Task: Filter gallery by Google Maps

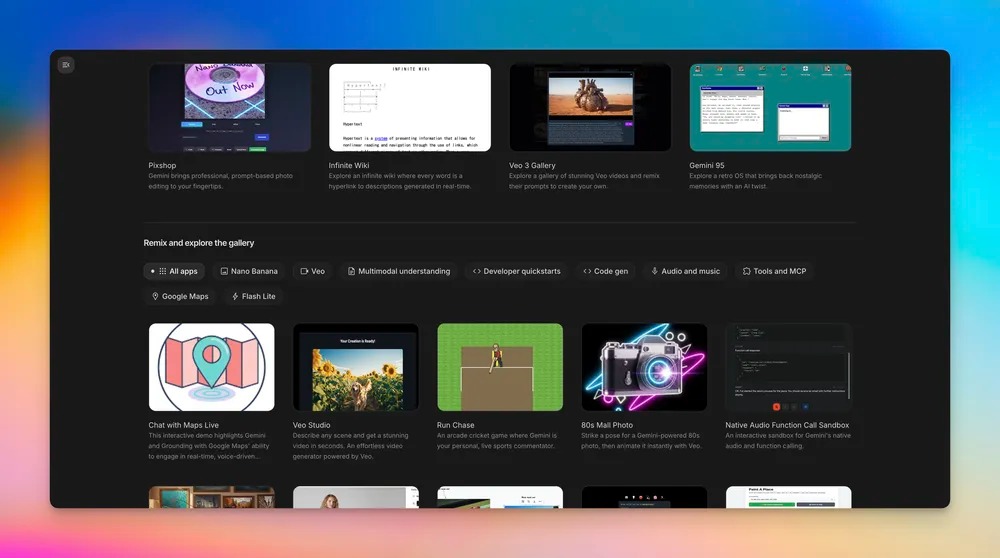Action: (x=180, y=296)
